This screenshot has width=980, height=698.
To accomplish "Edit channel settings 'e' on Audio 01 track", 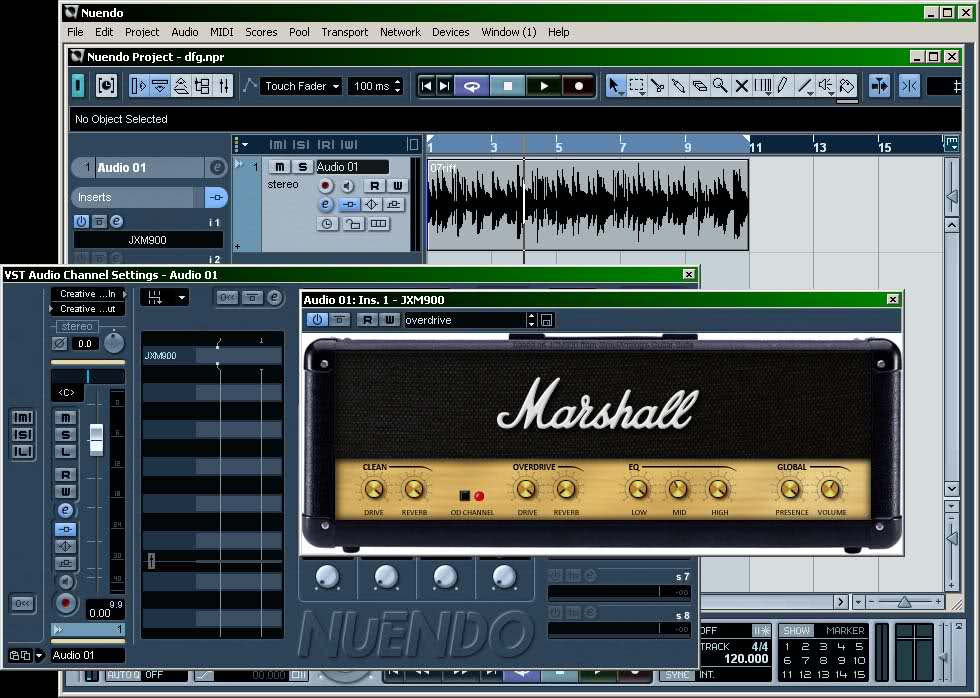I will pos(325,204).
